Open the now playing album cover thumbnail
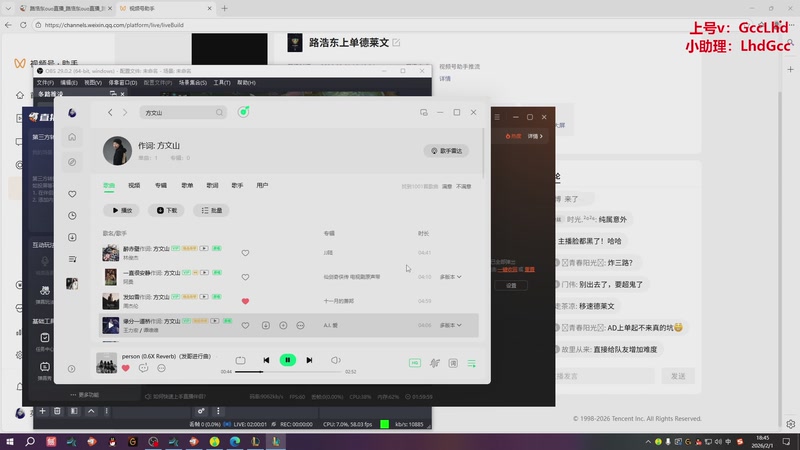Image resolution: width=800 pixels, height=450 pixels. 107,363
